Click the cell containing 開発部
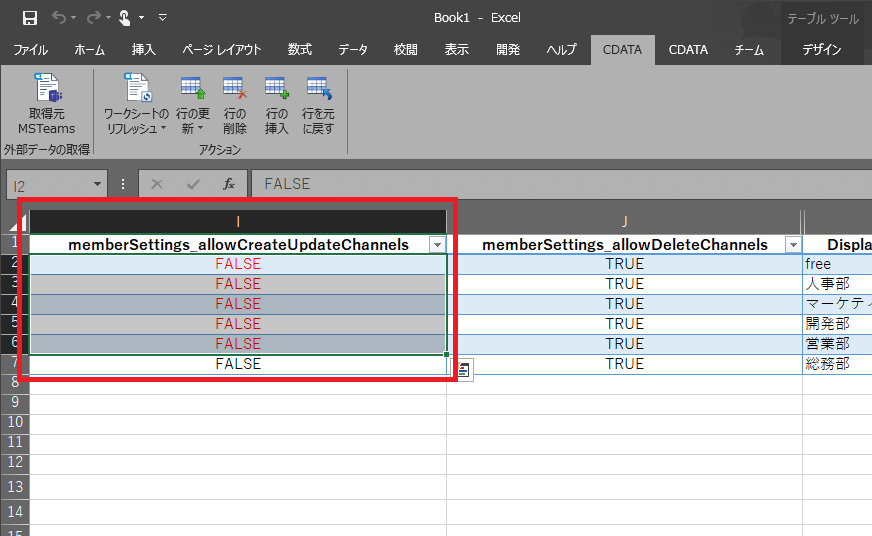 pos(838,324)
